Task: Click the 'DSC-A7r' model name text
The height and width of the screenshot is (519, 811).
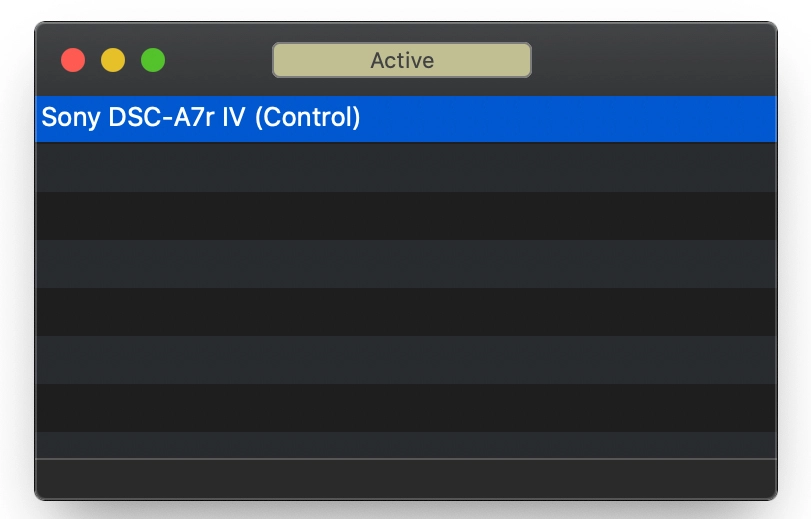Action: [161, 117]
